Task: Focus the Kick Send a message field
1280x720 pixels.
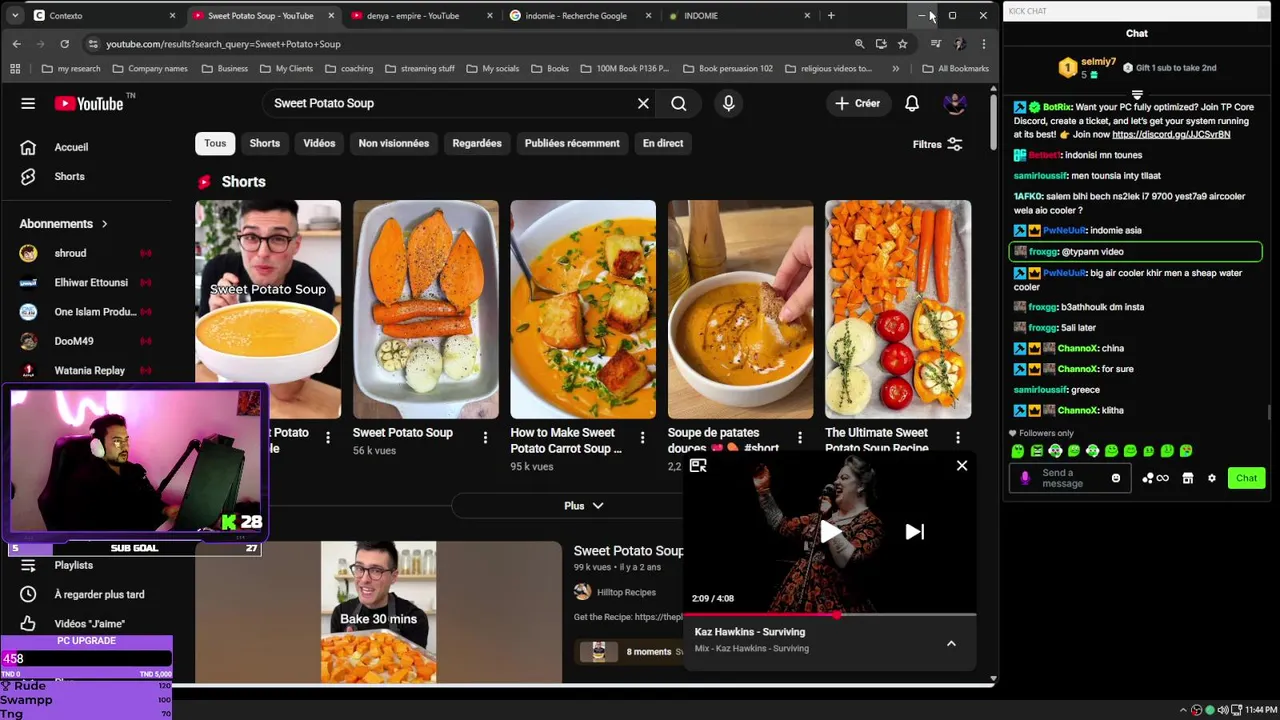Action: tap(1070, 478)
